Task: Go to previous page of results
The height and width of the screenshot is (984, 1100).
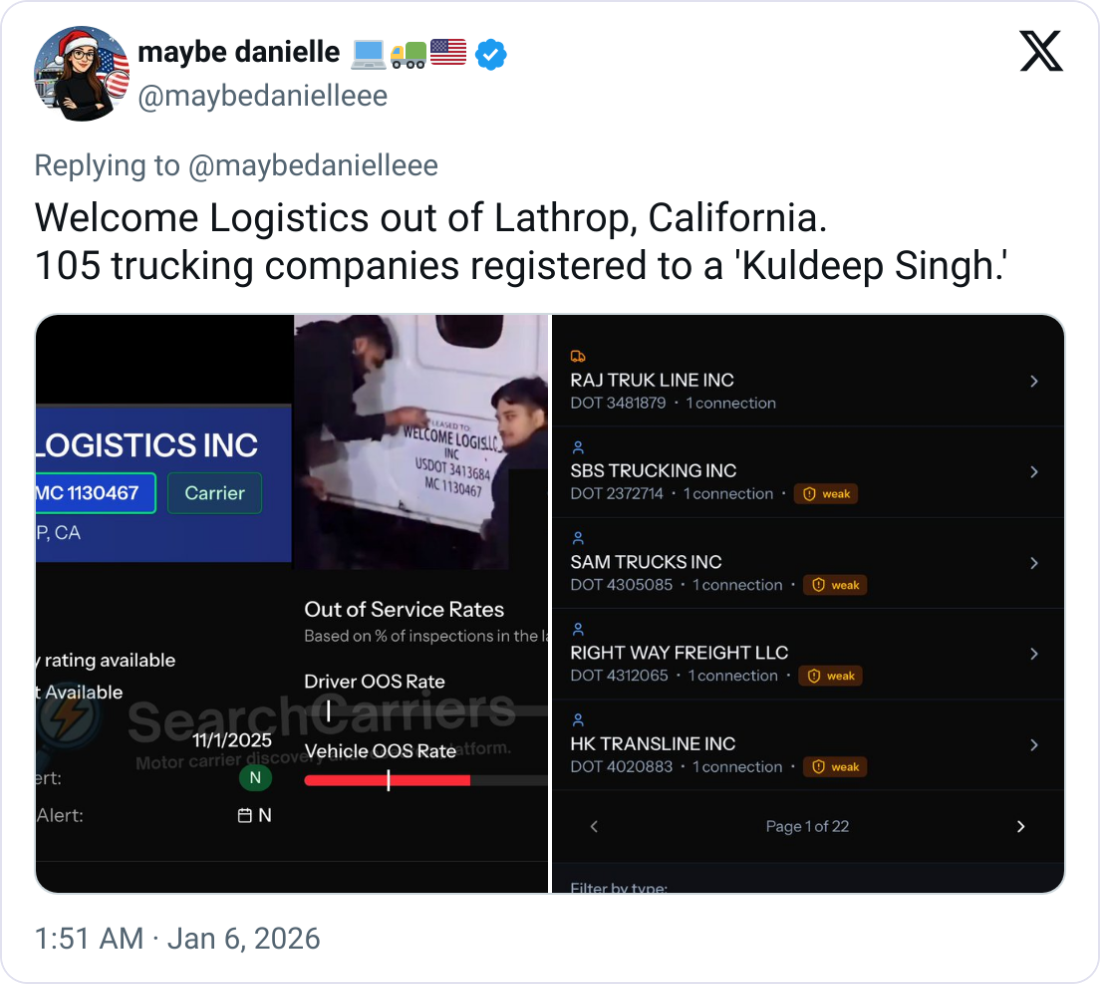Action: pos(594,826)
